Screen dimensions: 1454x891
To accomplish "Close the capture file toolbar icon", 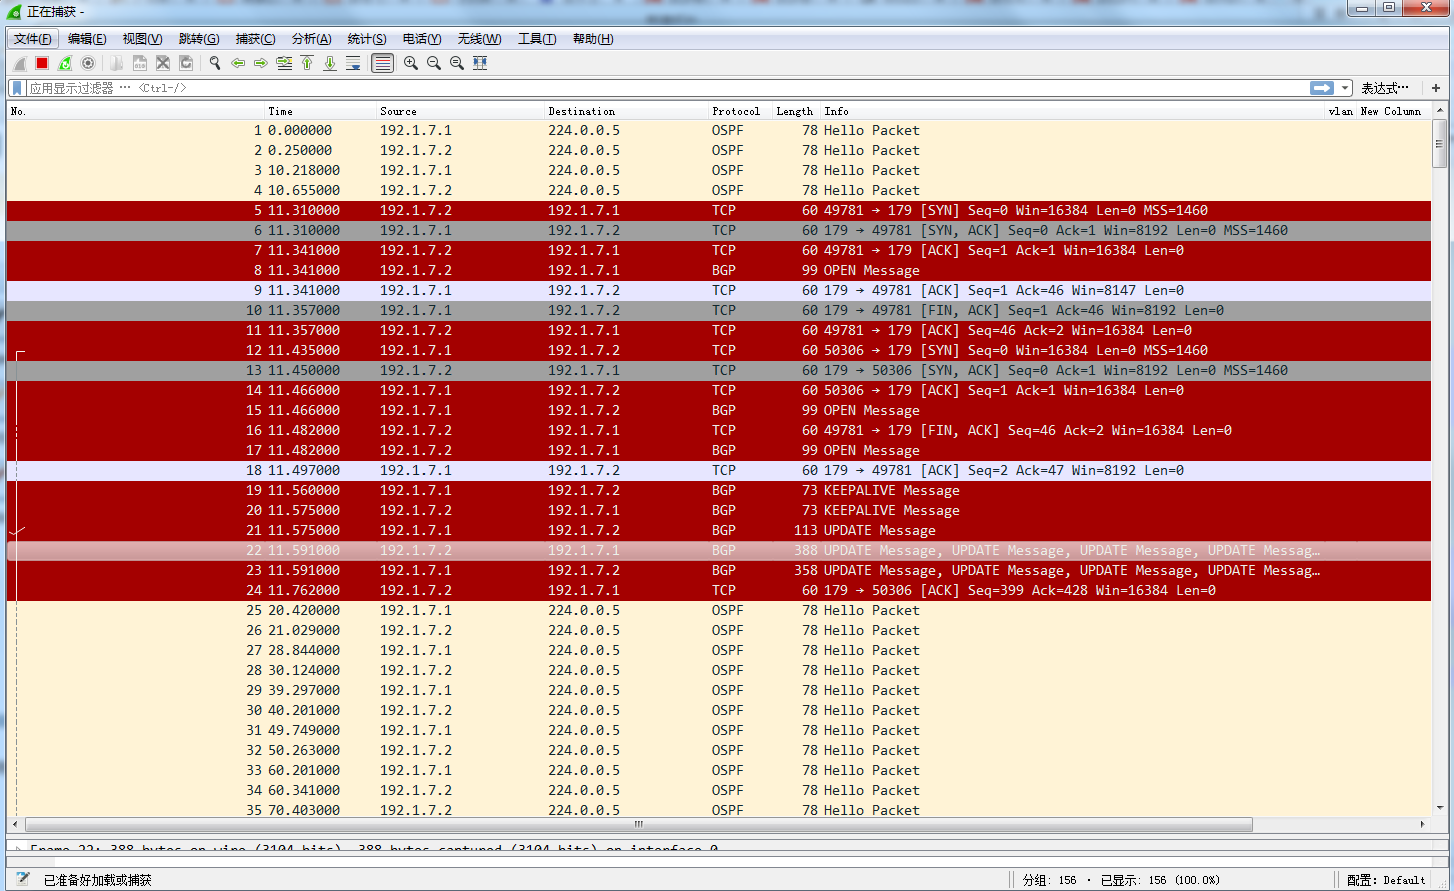I will (x=163, y=63).
